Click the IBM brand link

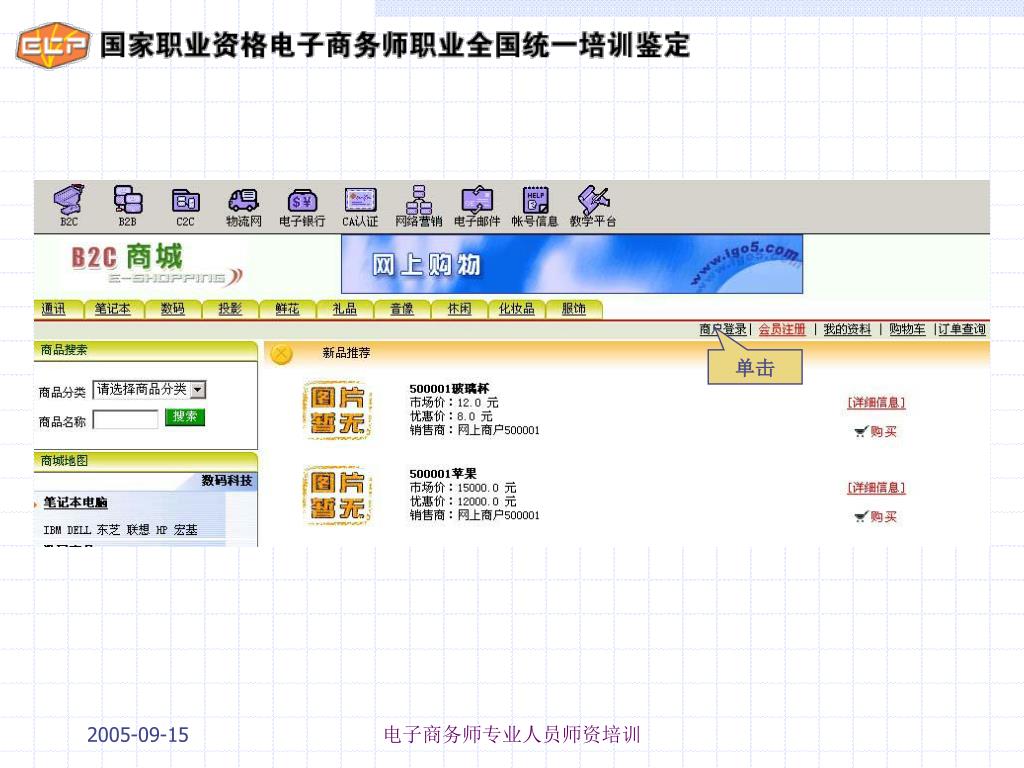52,530
